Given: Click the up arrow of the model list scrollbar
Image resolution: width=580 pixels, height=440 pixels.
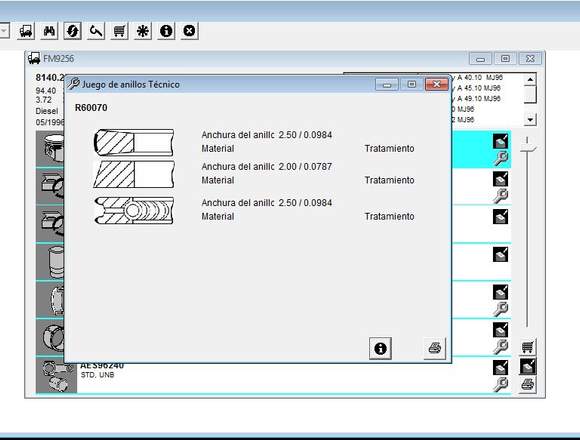Looking at the screenshot, I should tap(530, 79).
